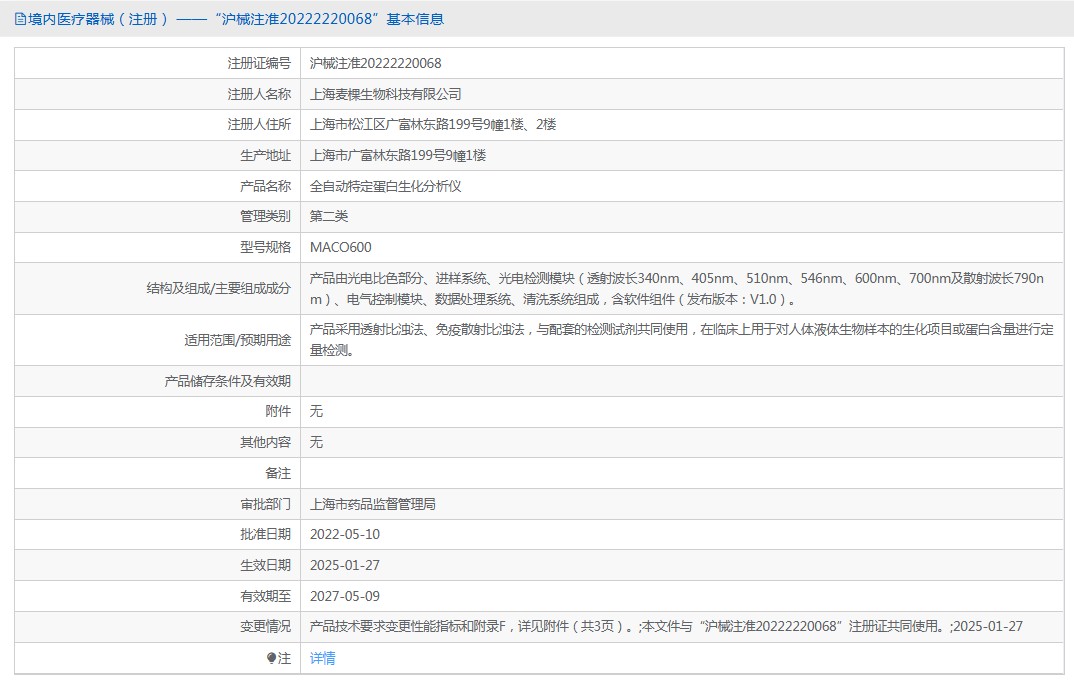This screenshot has width=1074, height=686.
Task: Click the registrant address in 松江区
Action: click(x=432, y=125)
